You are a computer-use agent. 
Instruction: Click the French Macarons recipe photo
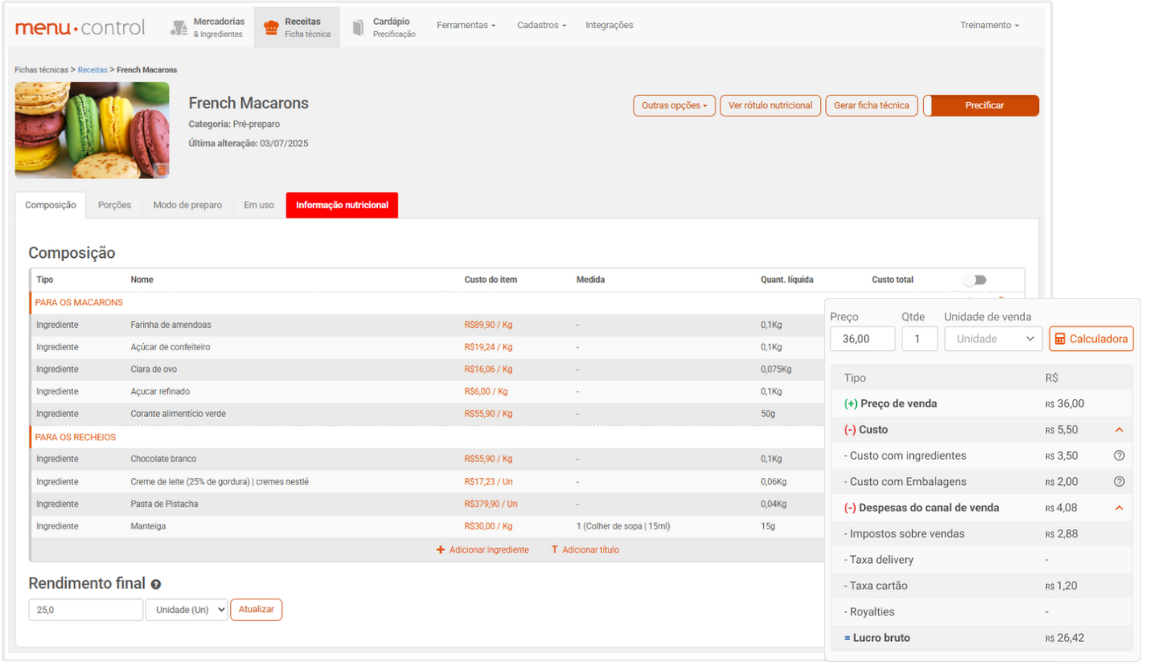tap(92, 130)
